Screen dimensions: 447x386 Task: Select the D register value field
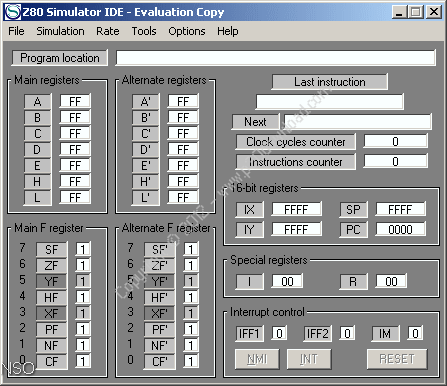point(75,149)
